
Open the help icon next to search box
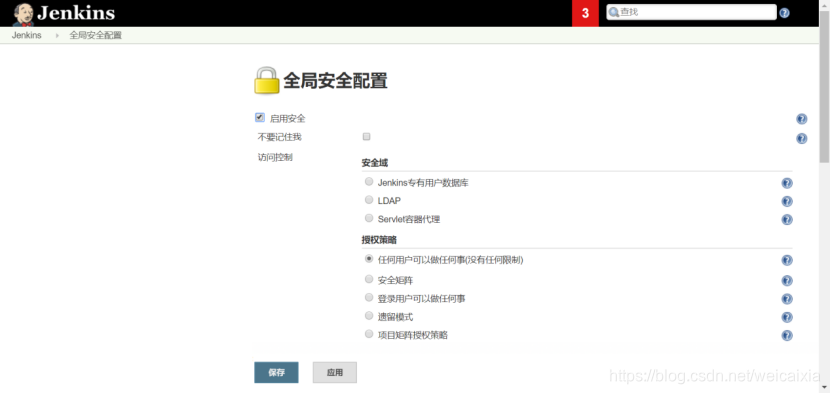click(784, 13)
